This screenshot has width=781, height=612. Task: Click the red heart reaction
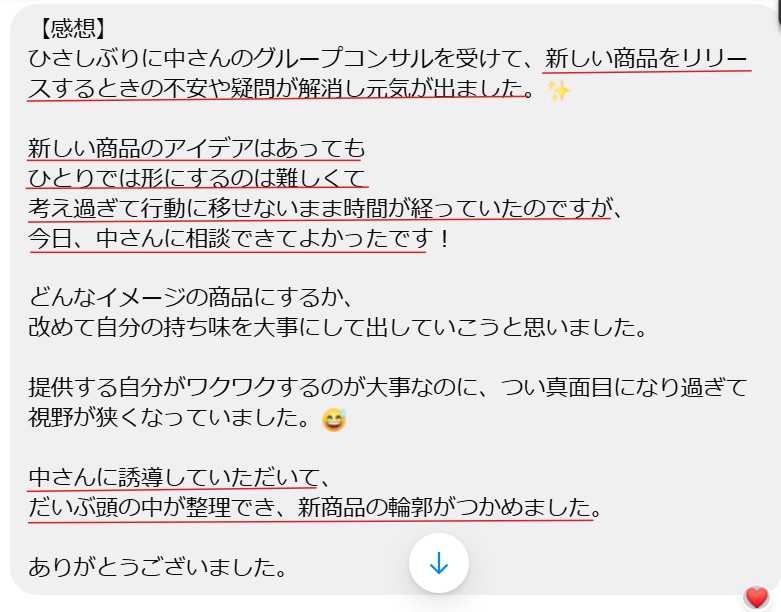click(756, 598)
